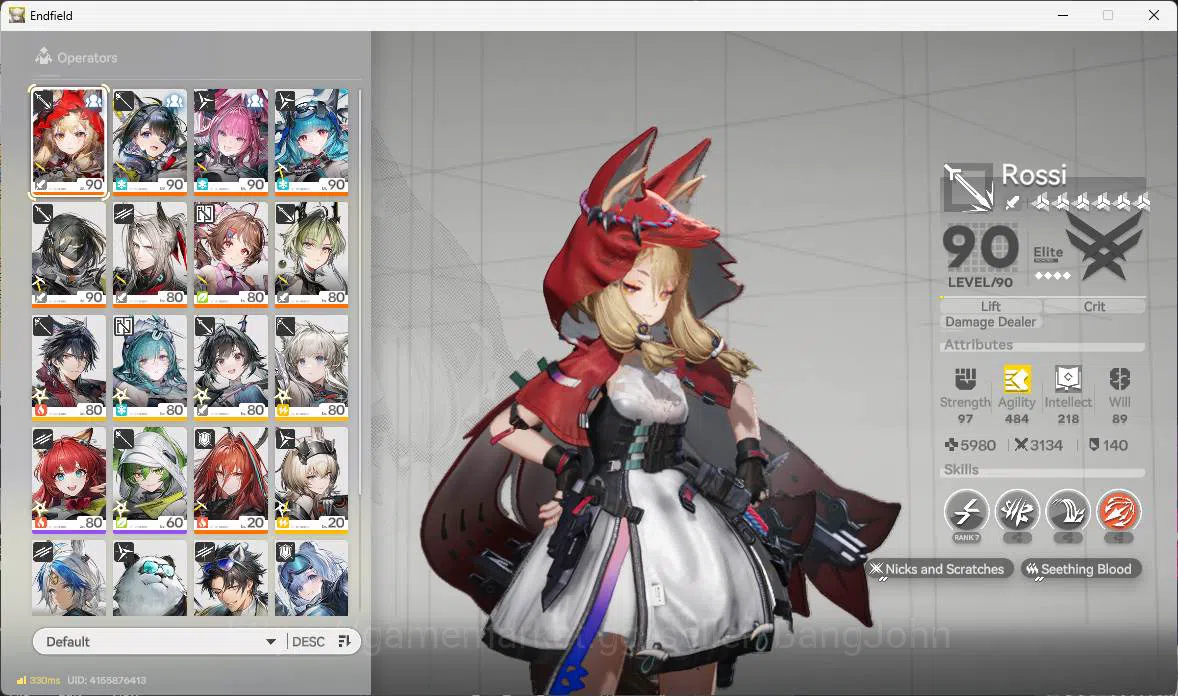The image size is (1178, 696).
Task: Select the blonde headgear operator level 20
Action: 312,480
